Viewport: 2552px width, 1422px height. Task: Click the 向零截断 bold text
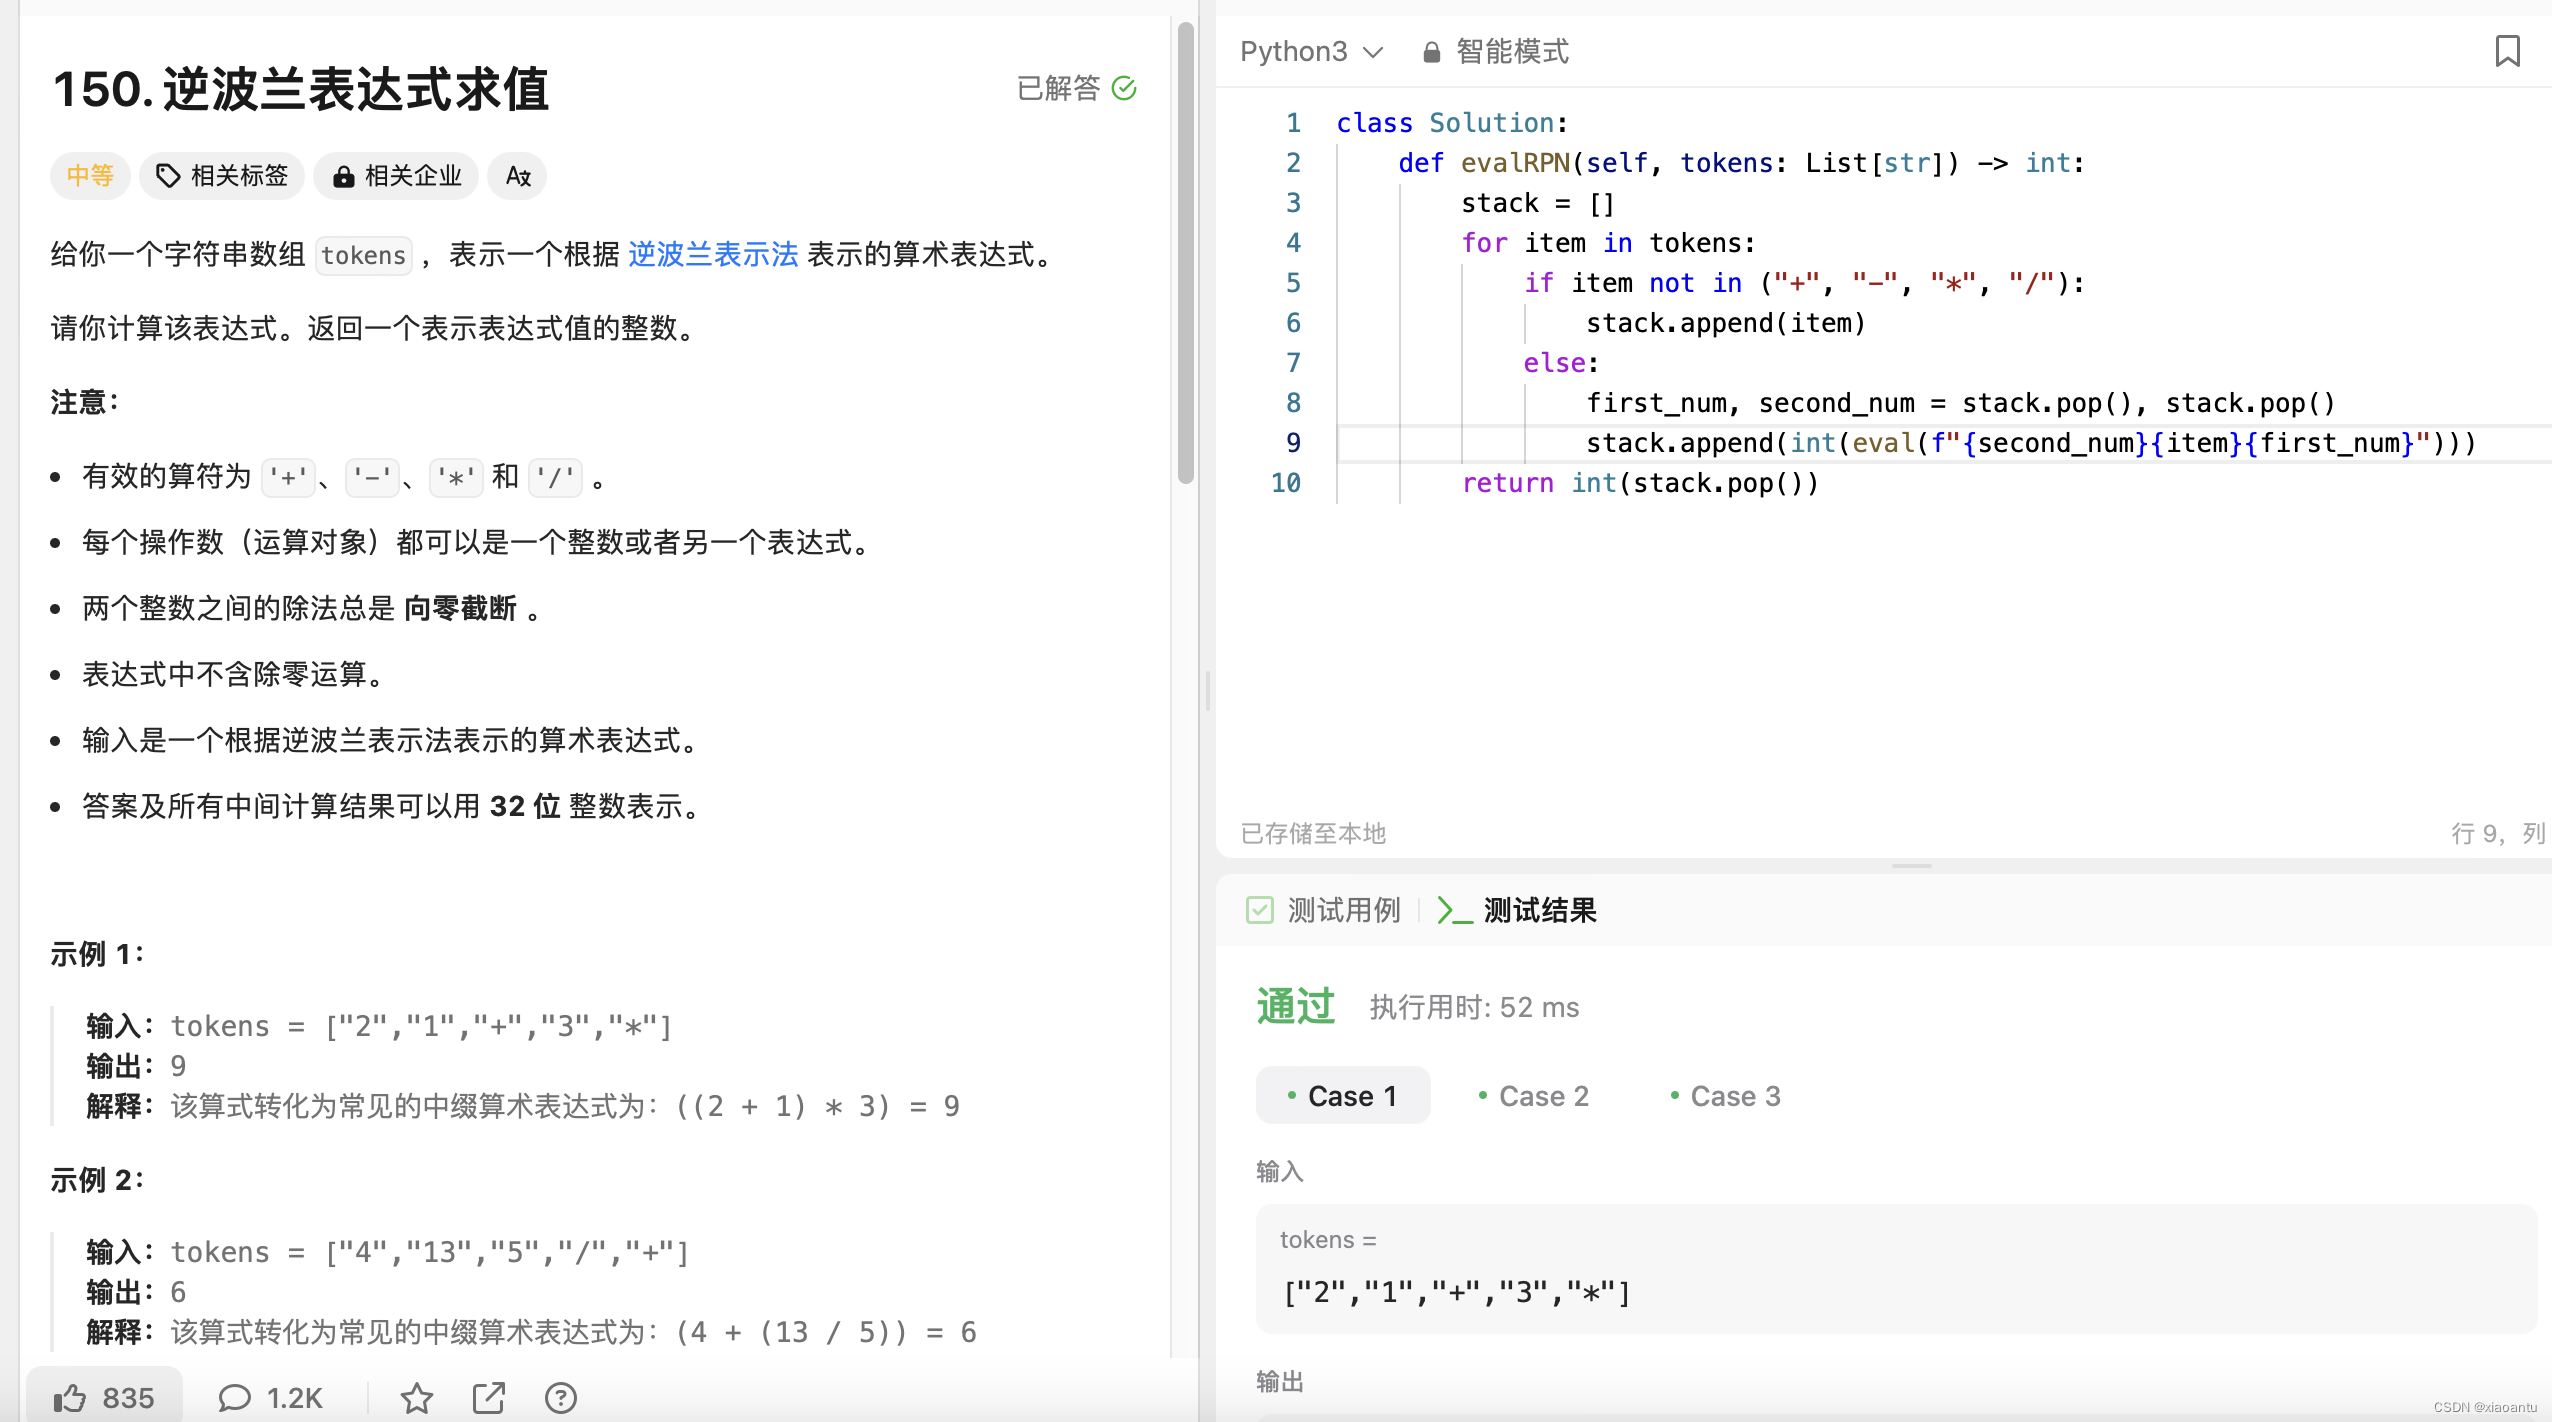tap(460, 608)
